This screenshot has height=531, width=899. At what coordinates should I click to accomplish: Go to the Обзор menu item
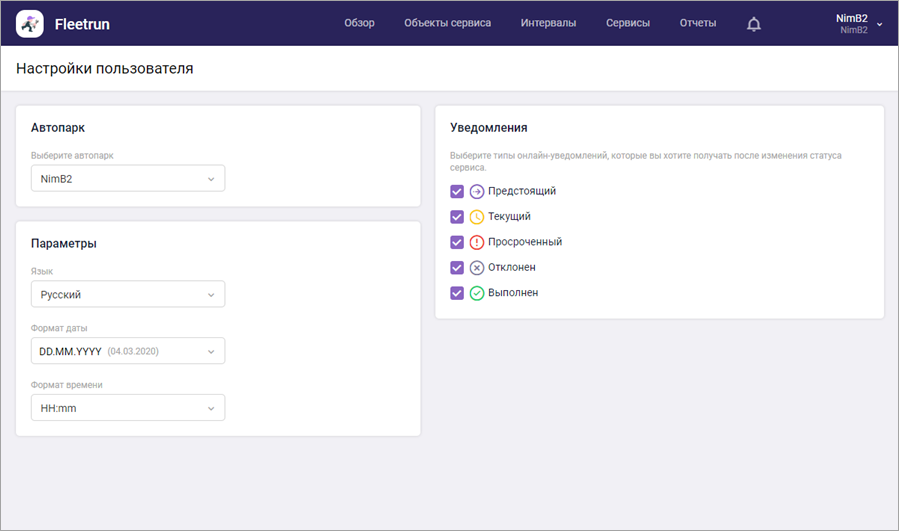[359, 23]
